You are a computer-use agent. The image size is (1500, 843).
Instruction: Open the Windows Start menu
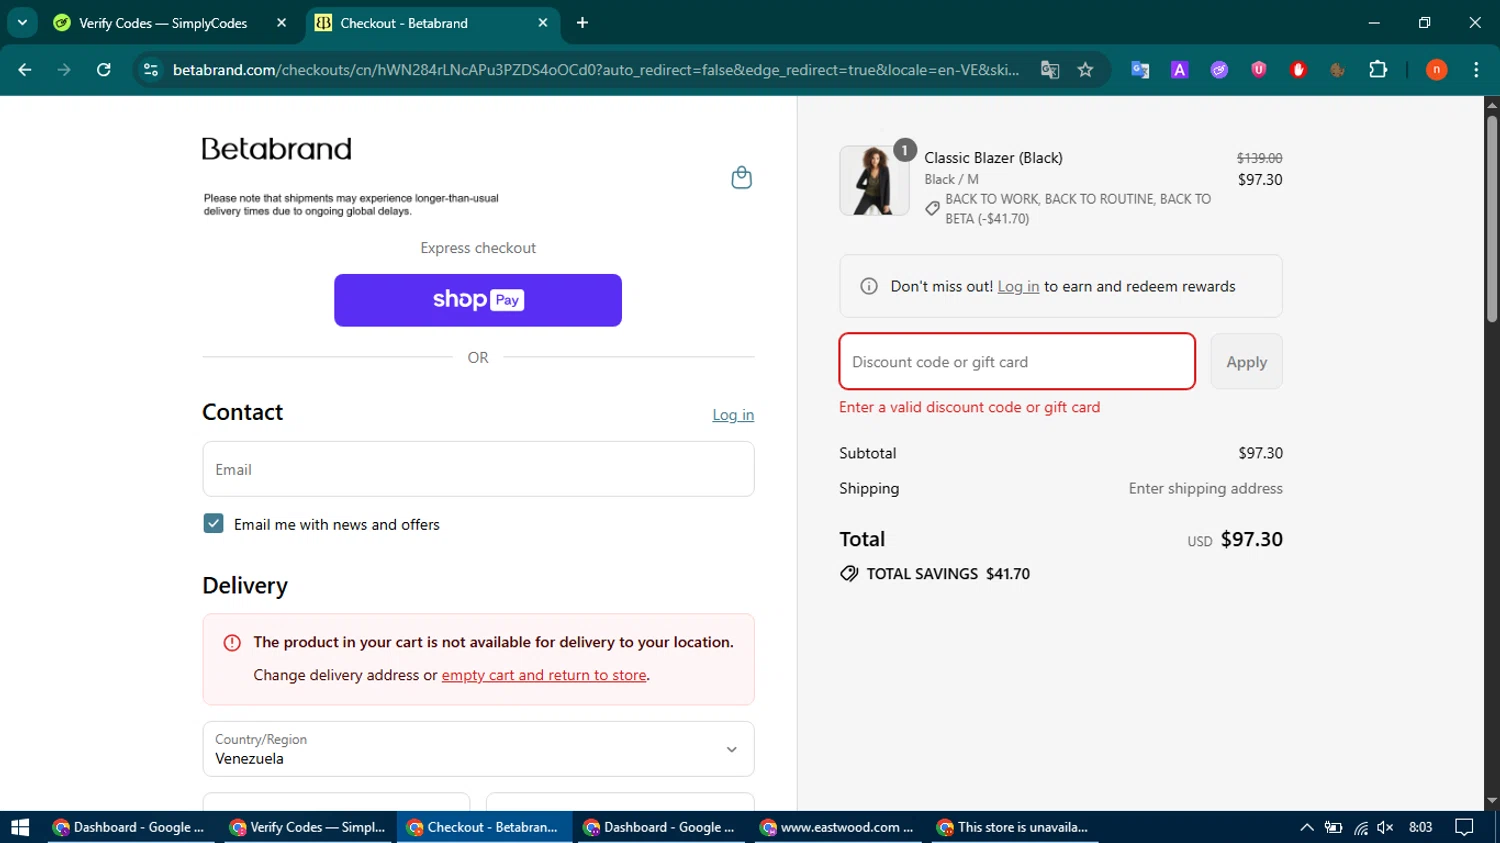[x=20, y=827]
